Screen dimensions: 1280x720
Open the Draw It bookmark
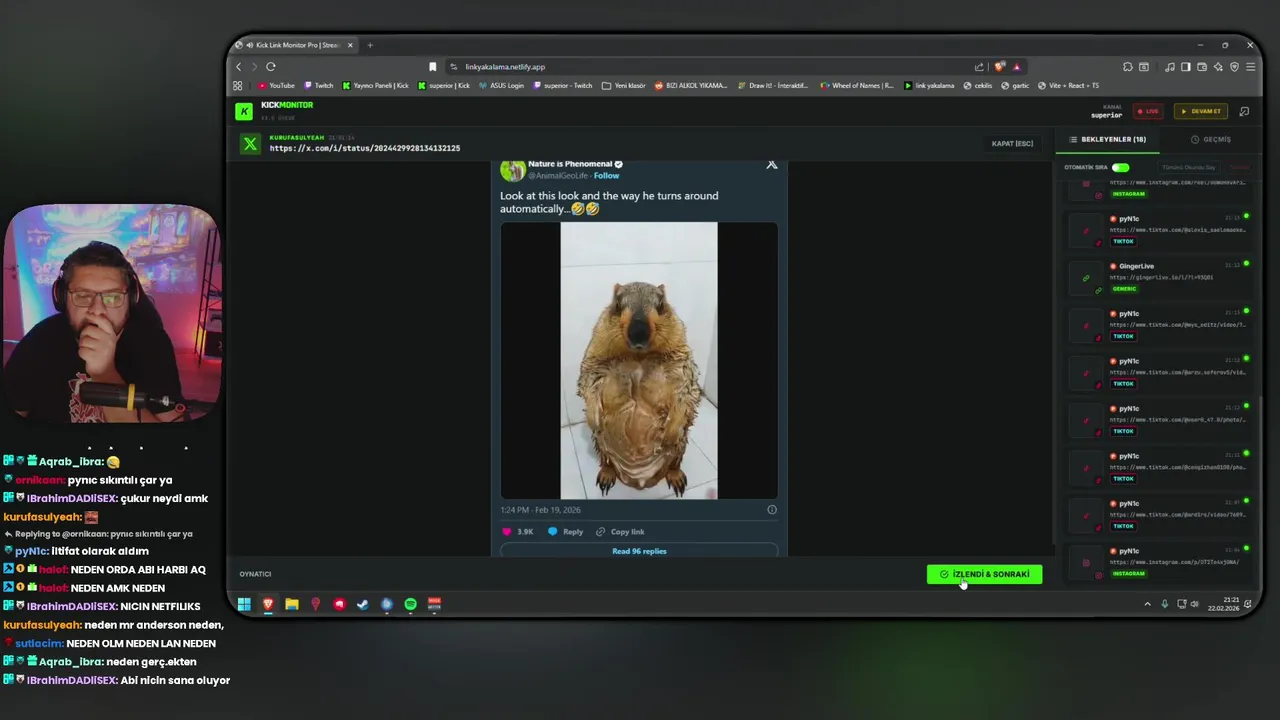coord(772,86)
